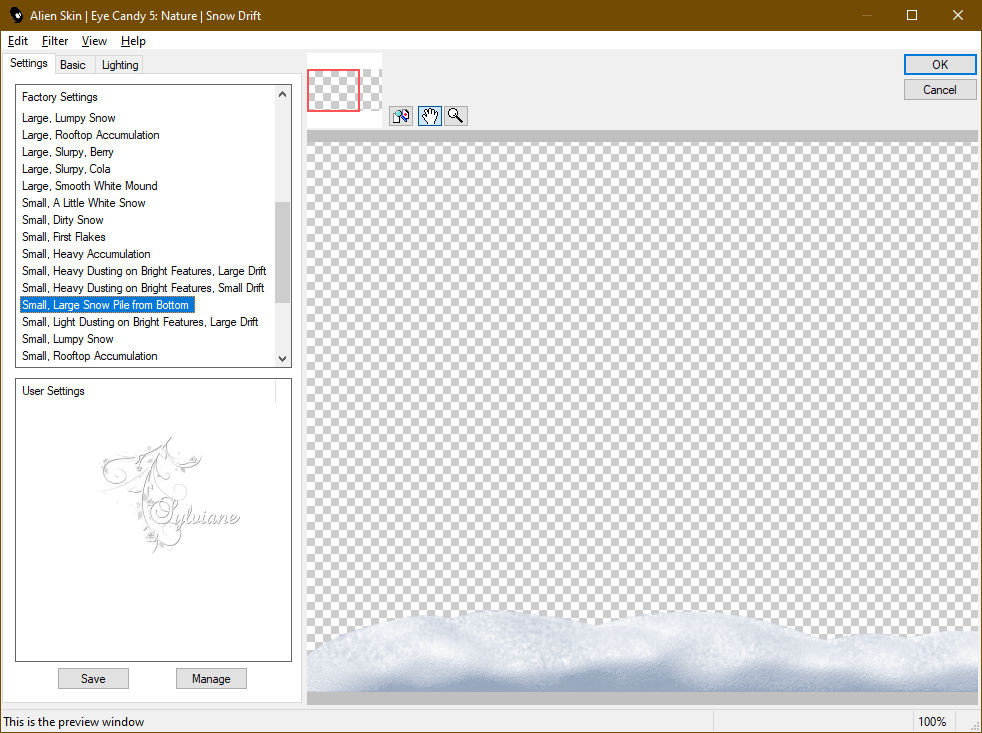Click the Cancel button
Image resolution: width=982 pixels, height=733 pixels.
click(x=939, y=90)
